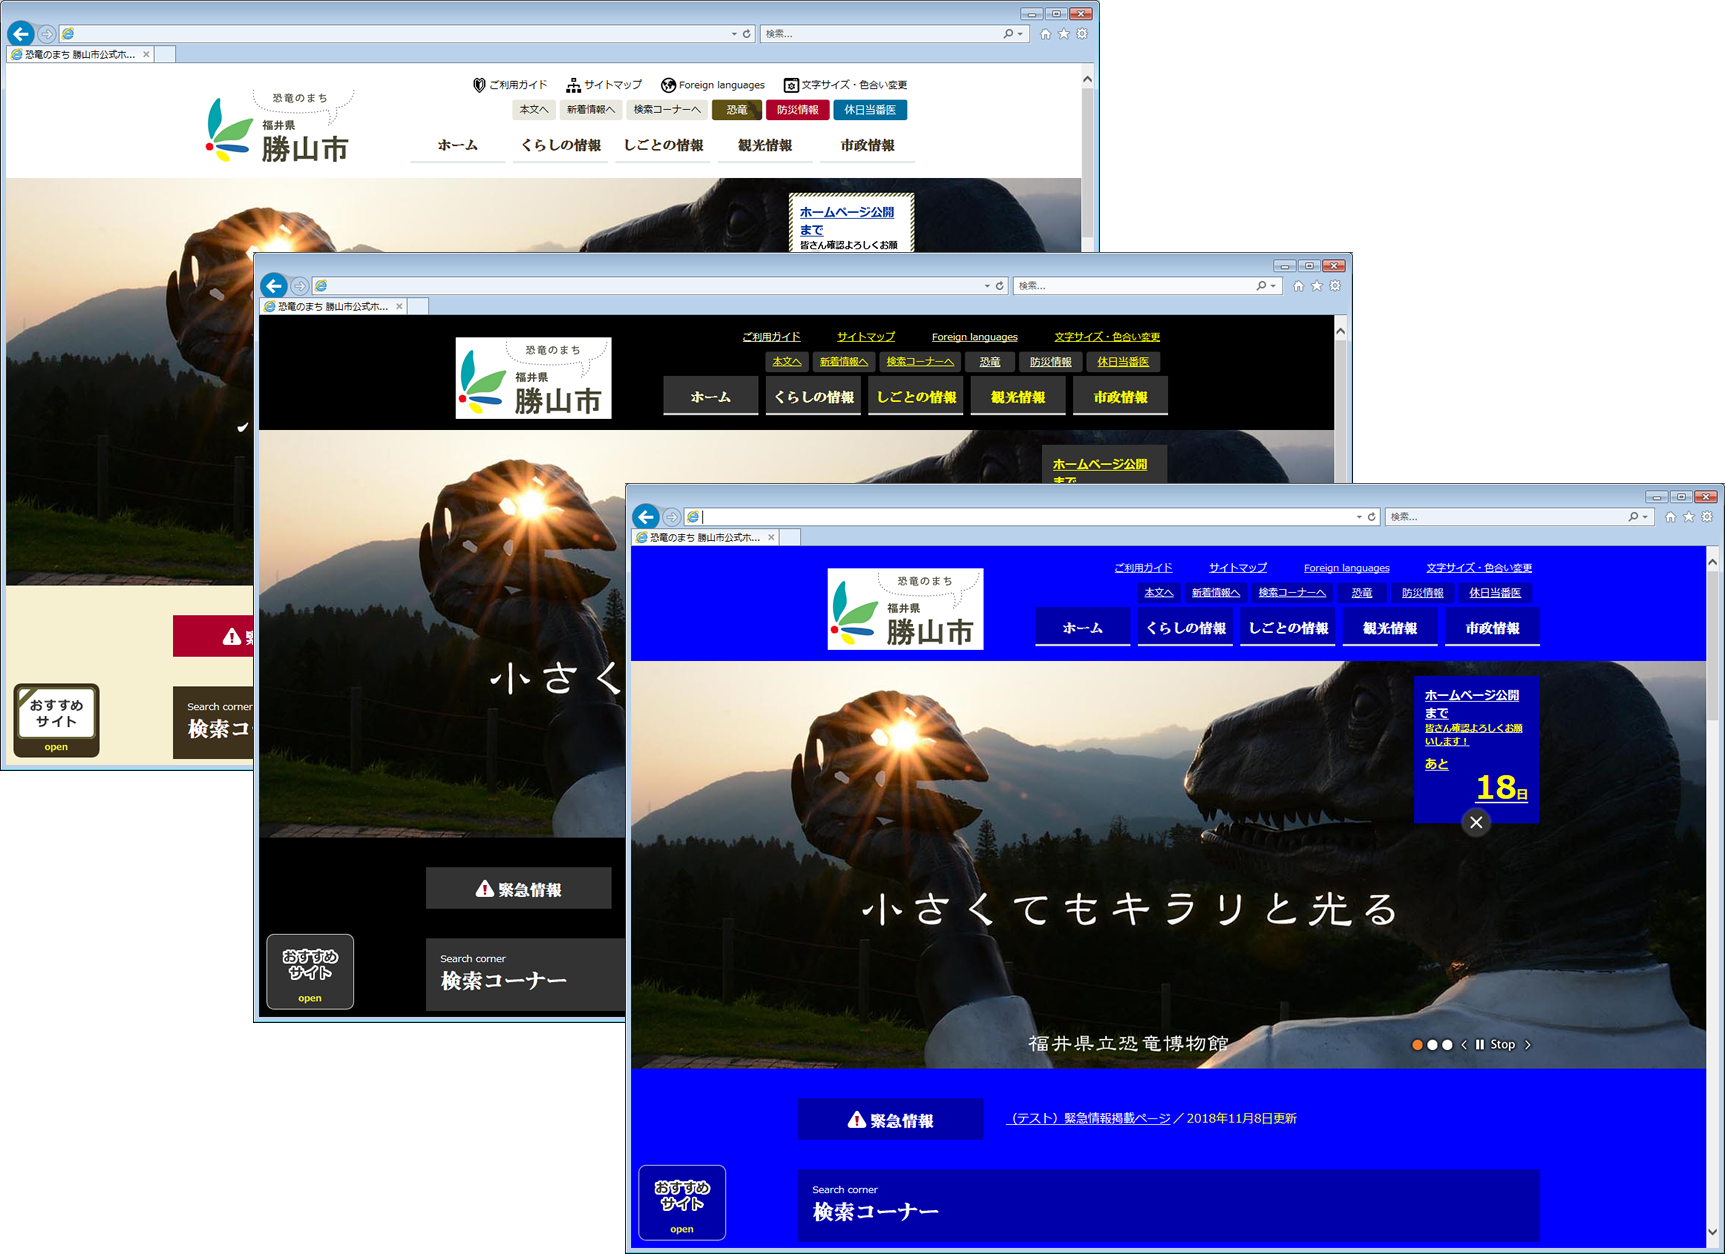Go to the next slide arrow

[x=1527, y=1045]
